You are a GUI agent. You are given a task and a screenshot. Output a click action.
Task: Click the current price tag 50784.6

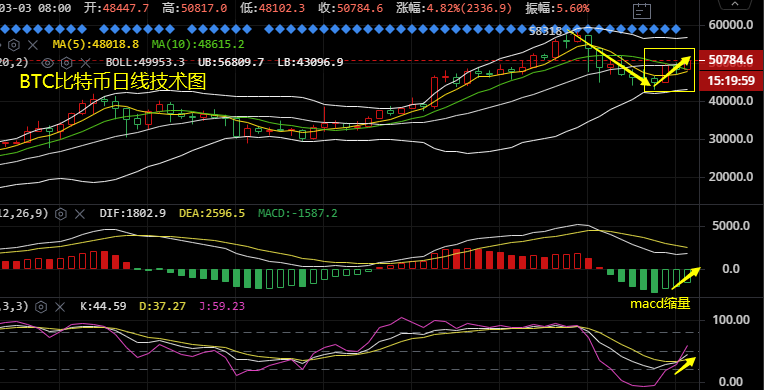click(731, 59)
